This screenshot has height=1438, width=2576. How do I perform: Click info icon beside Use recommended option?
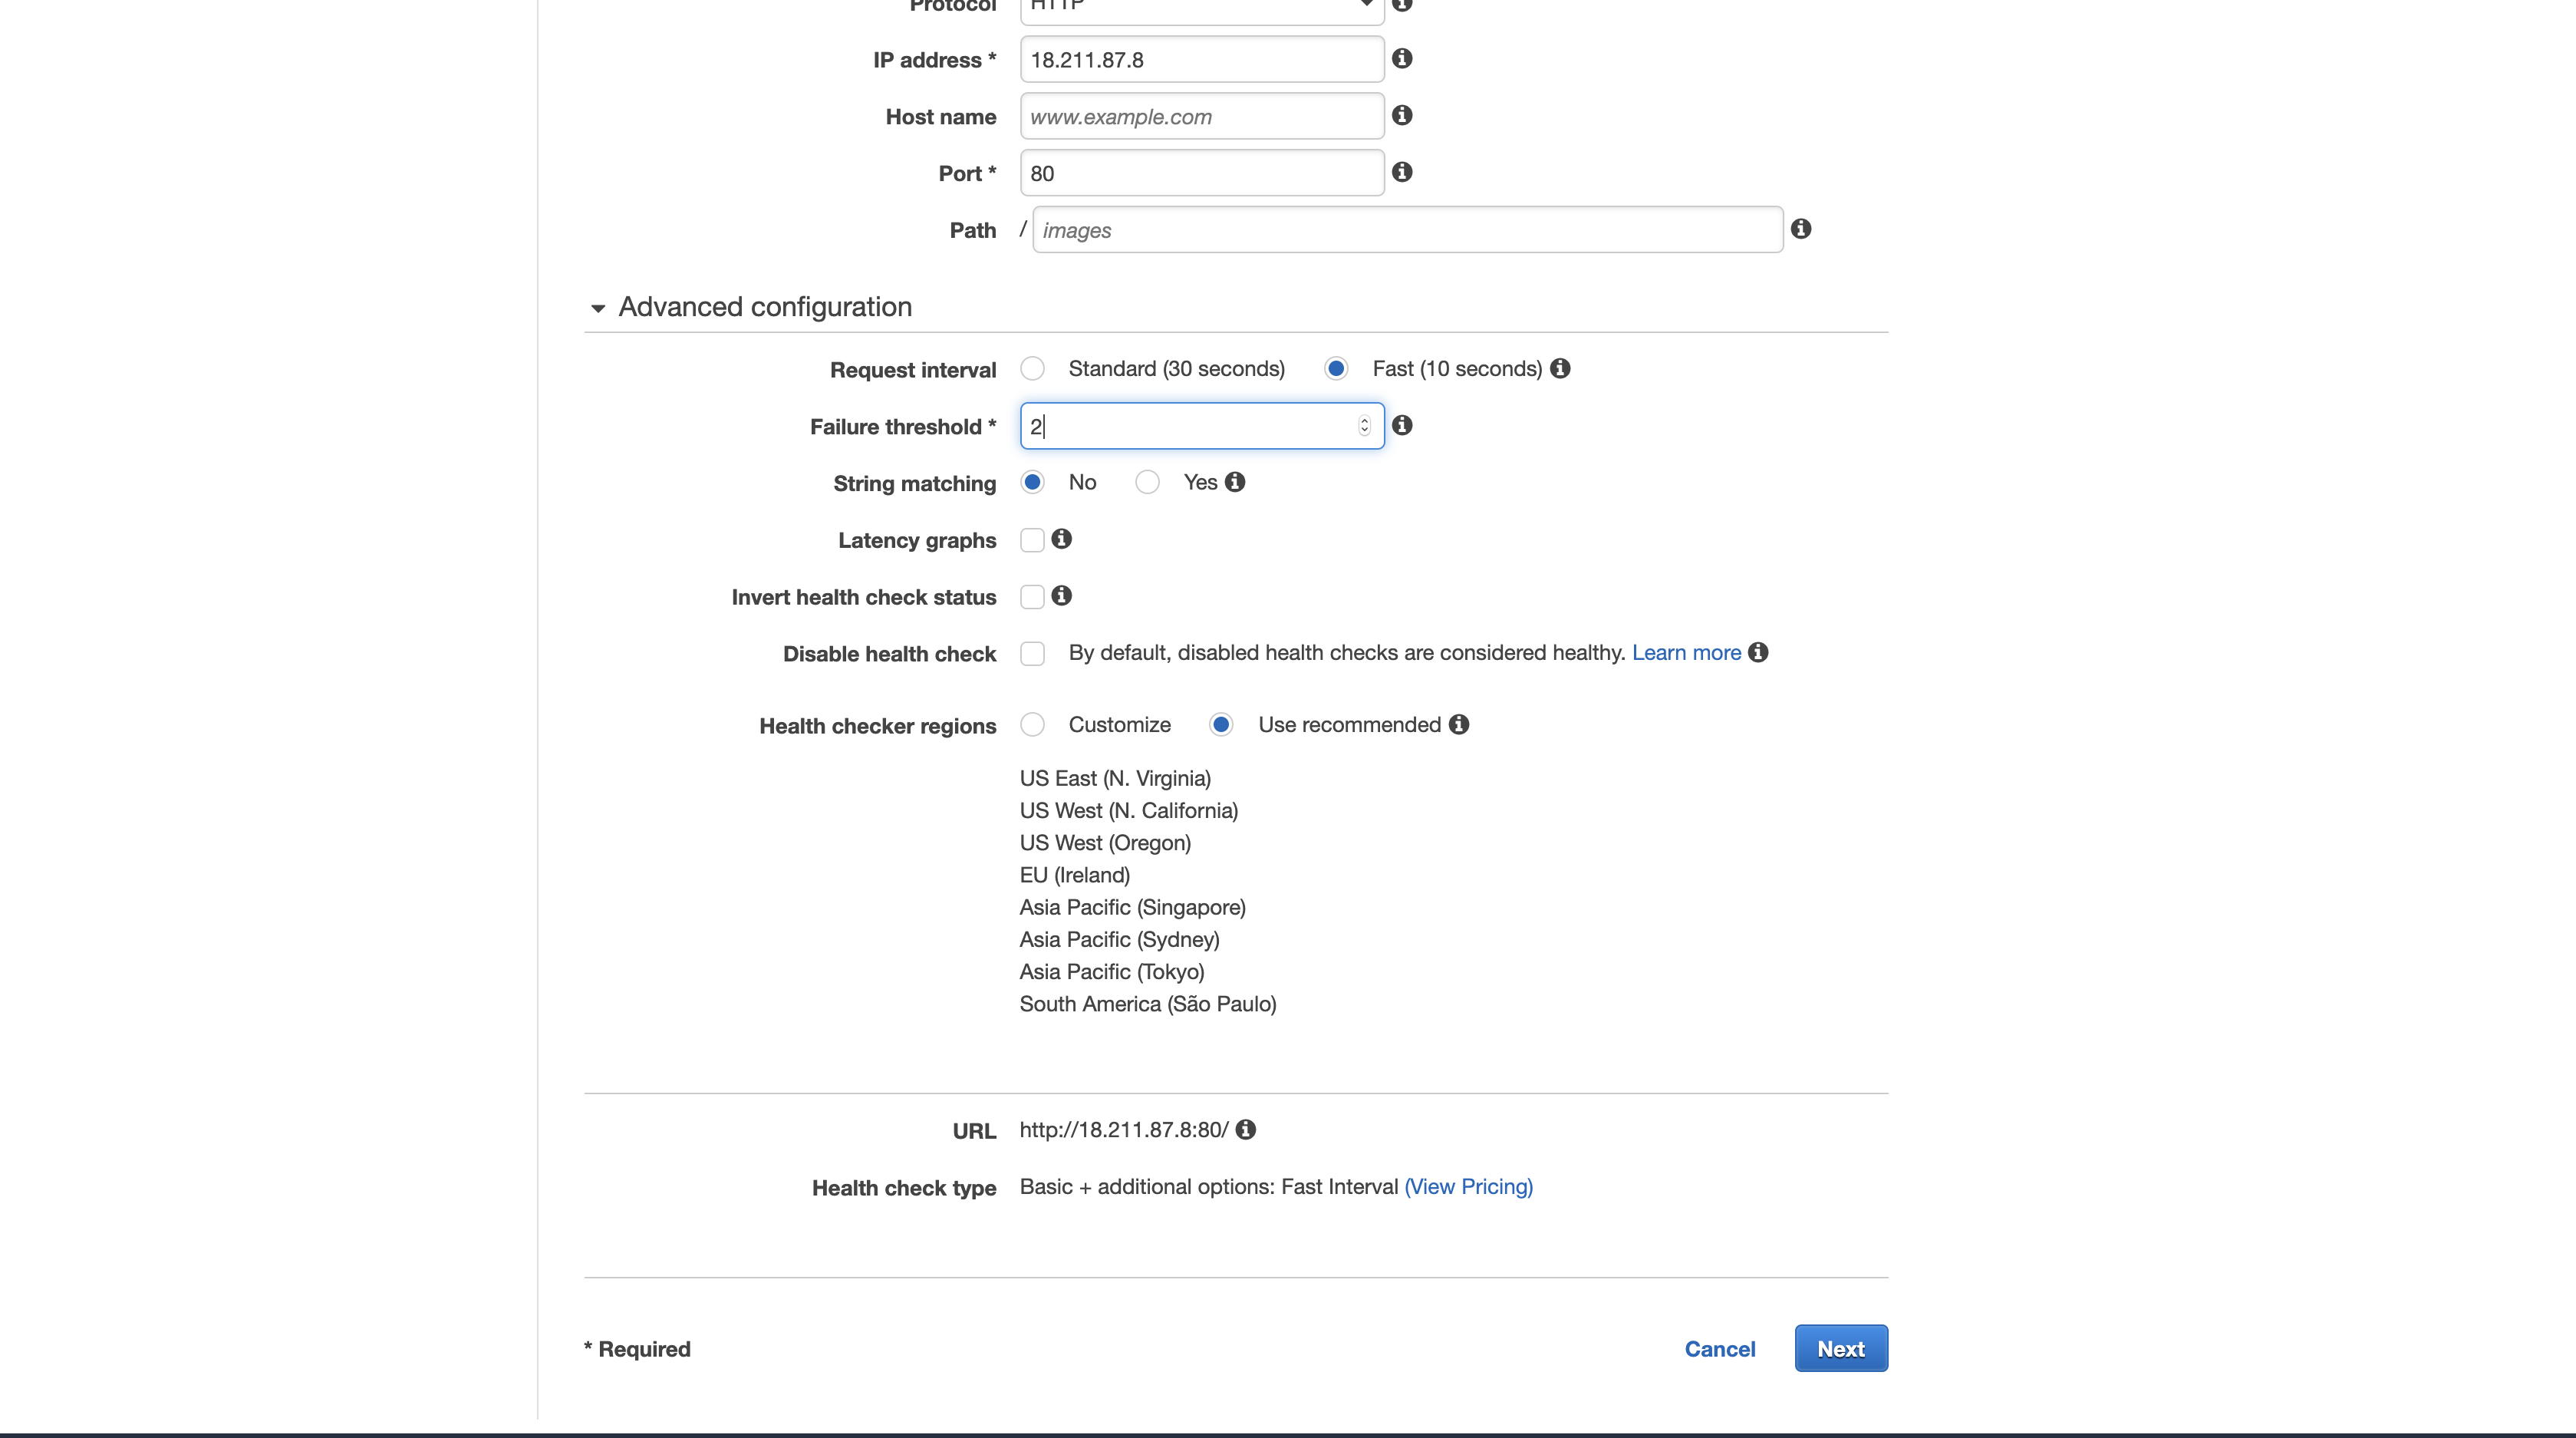1458,725
